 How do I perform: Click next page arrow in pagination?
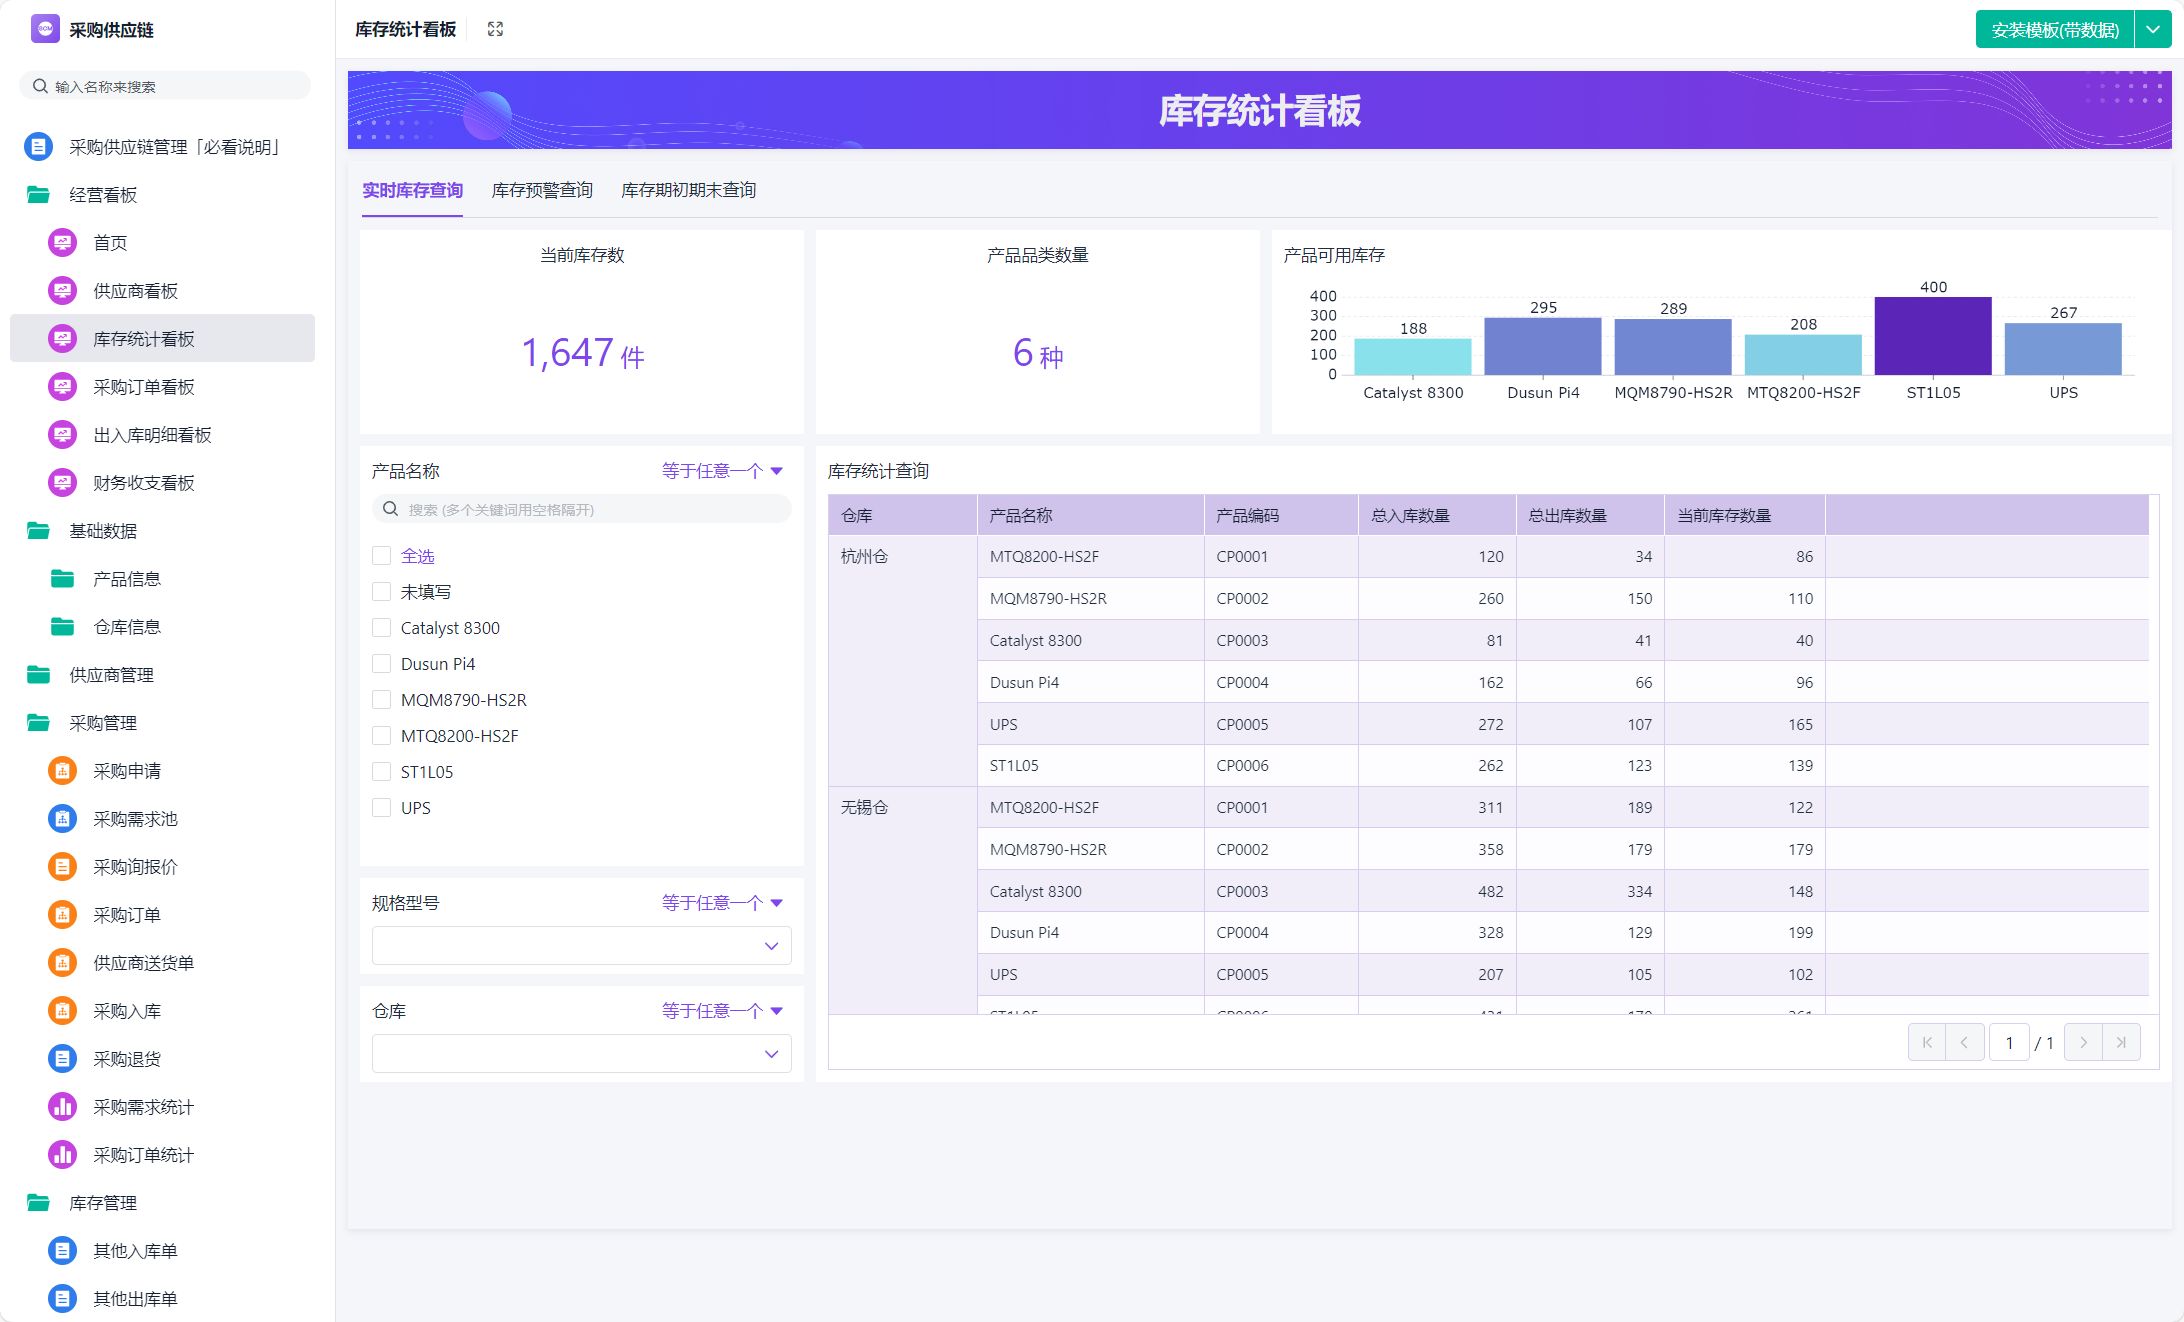(x=2083, y=1043)
